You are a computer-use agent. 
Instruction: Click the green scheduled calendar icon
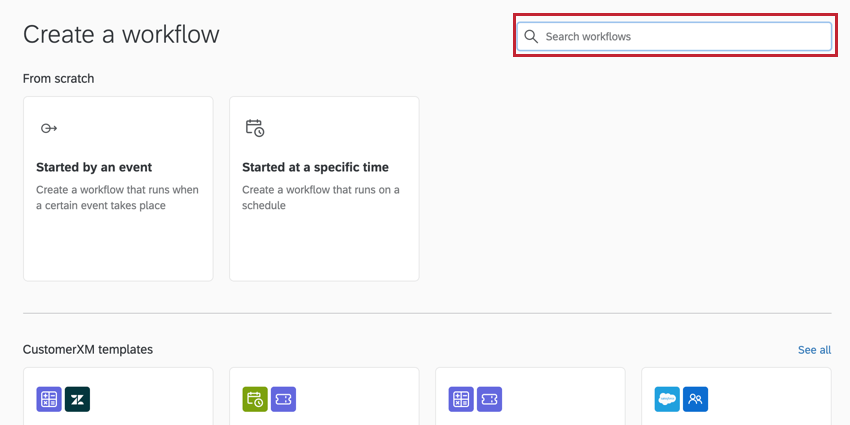[x=255, y=400]
